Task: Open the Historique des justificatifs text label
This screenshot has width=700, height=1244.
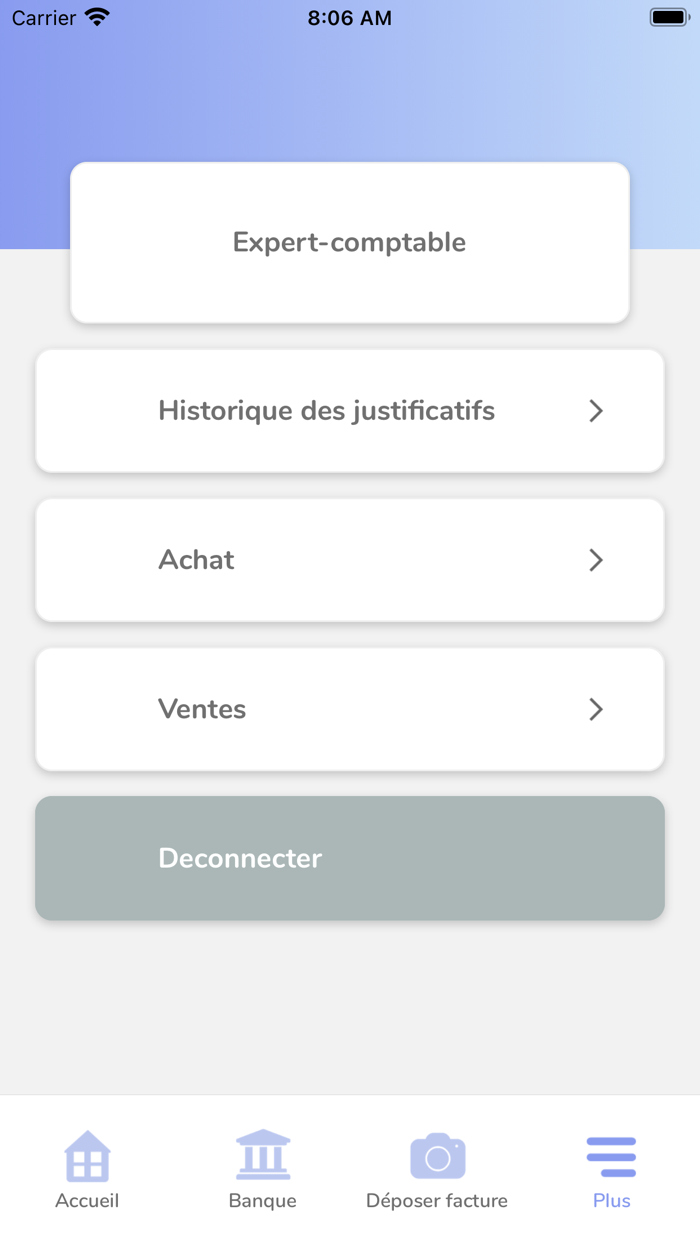Action: [x=326, y=411]
